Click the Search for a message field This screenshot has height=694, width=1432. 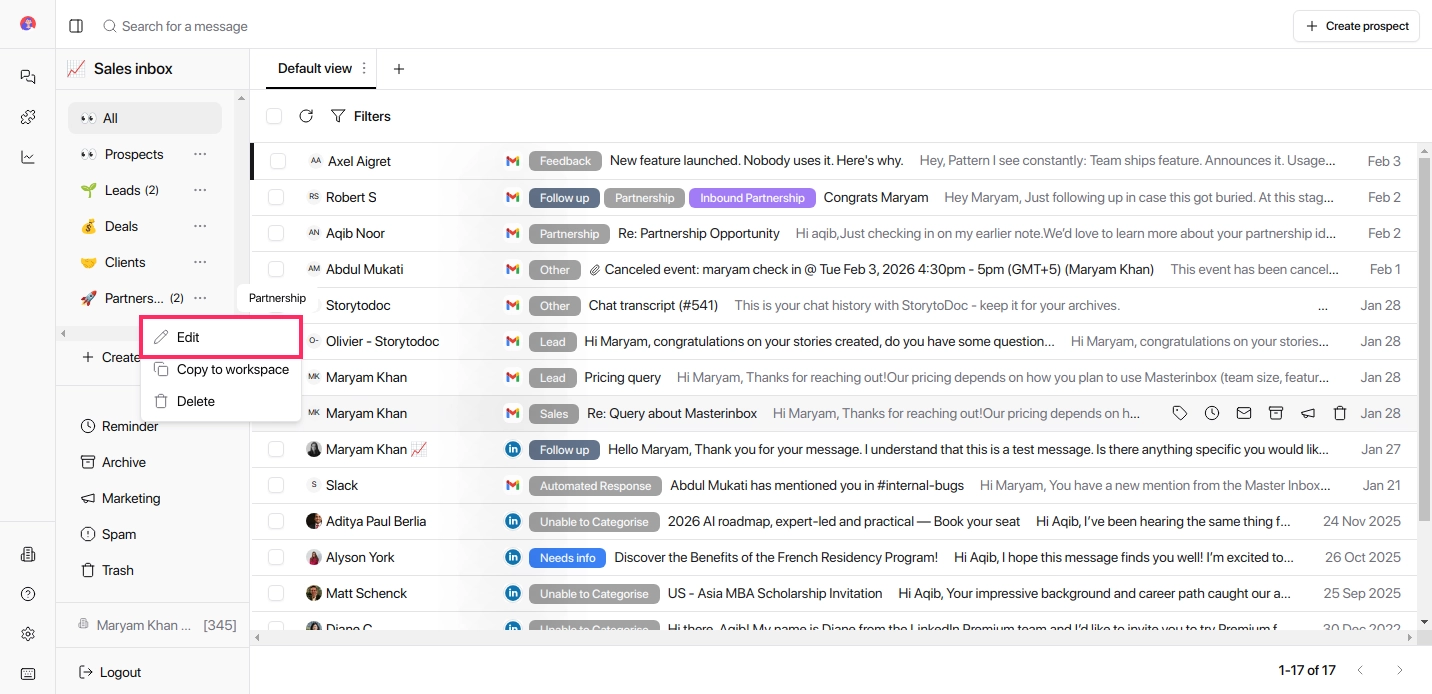pyautogui.click(x=186, y=26)
